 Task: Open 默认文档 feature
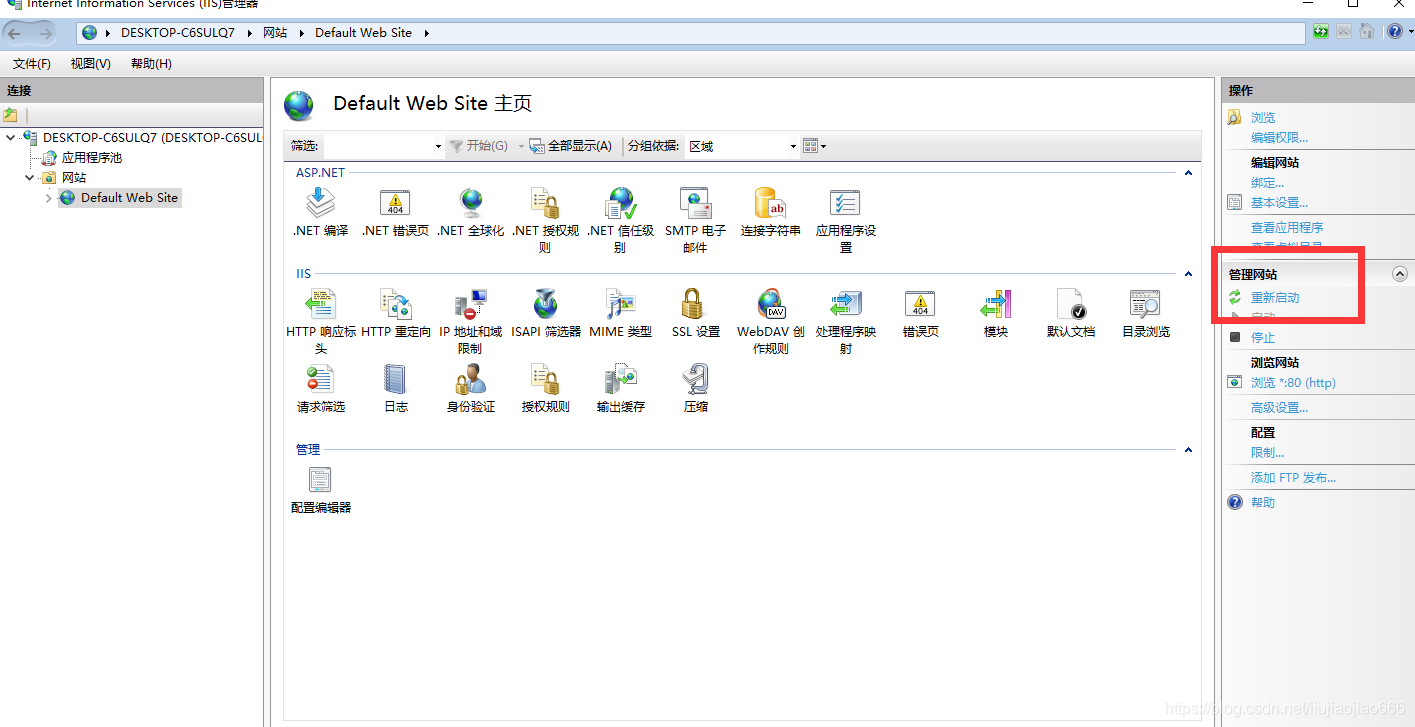[1071, 313]
